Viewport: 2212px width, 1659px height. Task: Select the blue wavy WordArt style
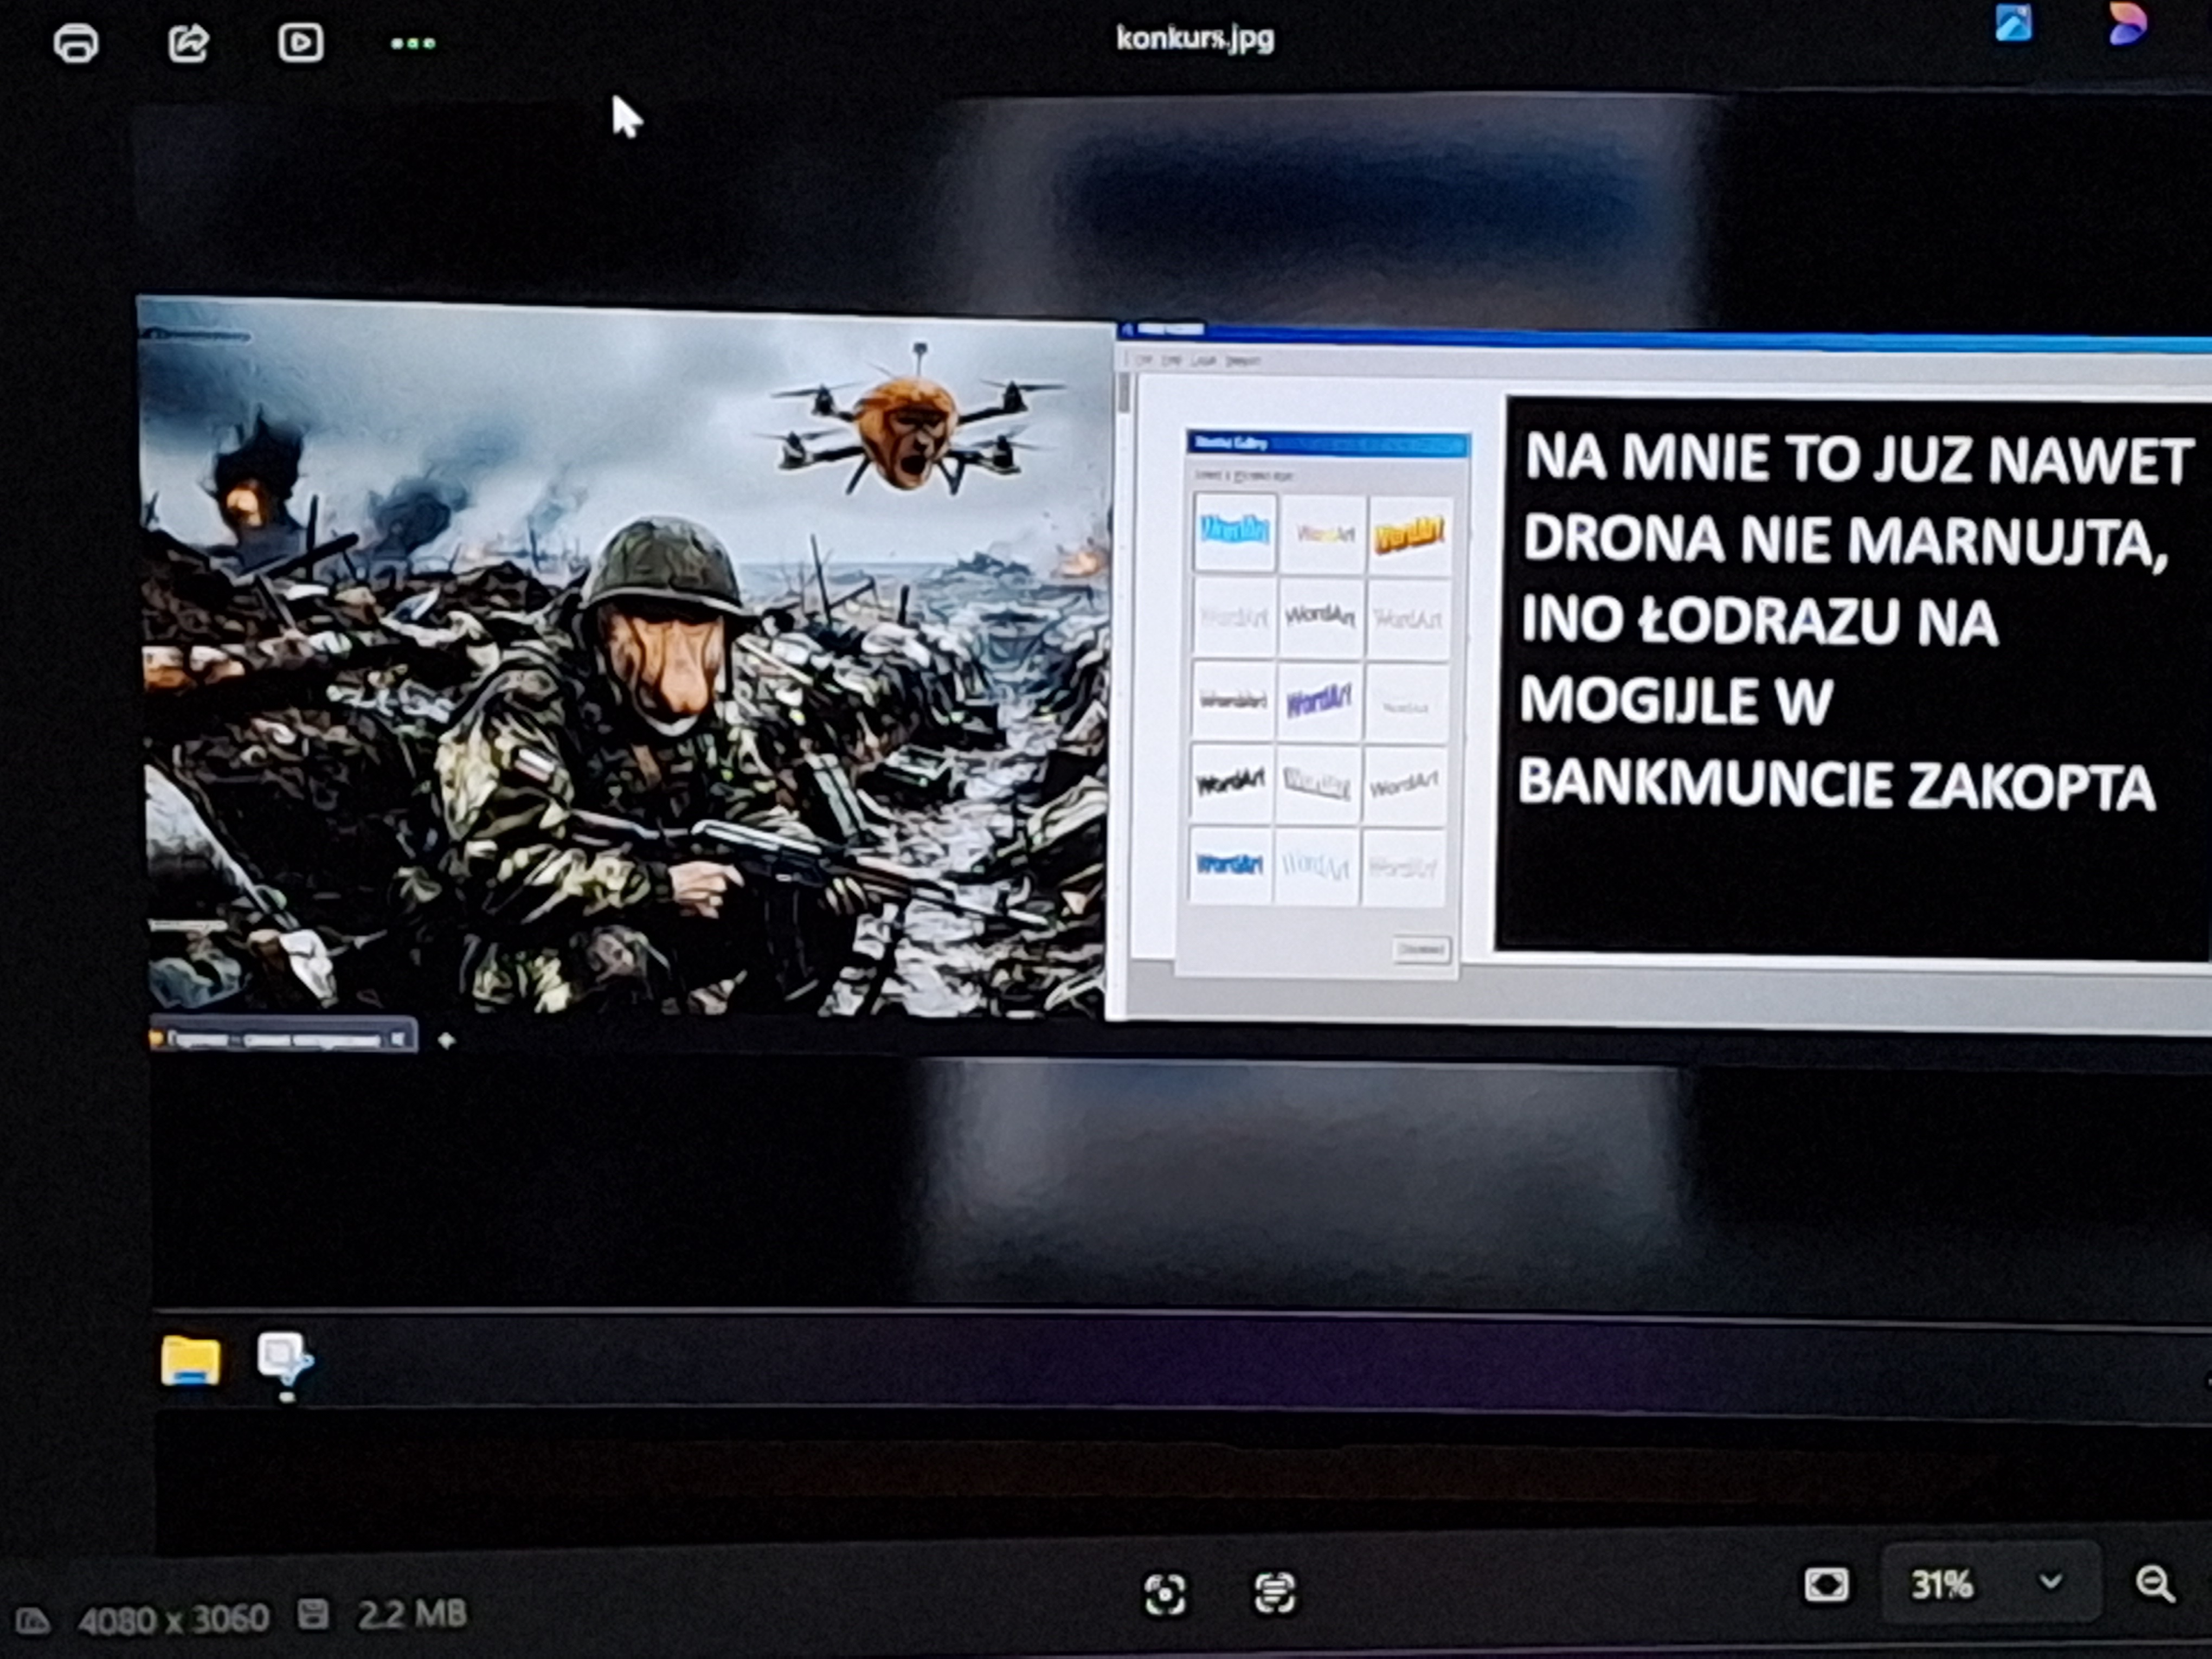click(x=1234, y=531)
